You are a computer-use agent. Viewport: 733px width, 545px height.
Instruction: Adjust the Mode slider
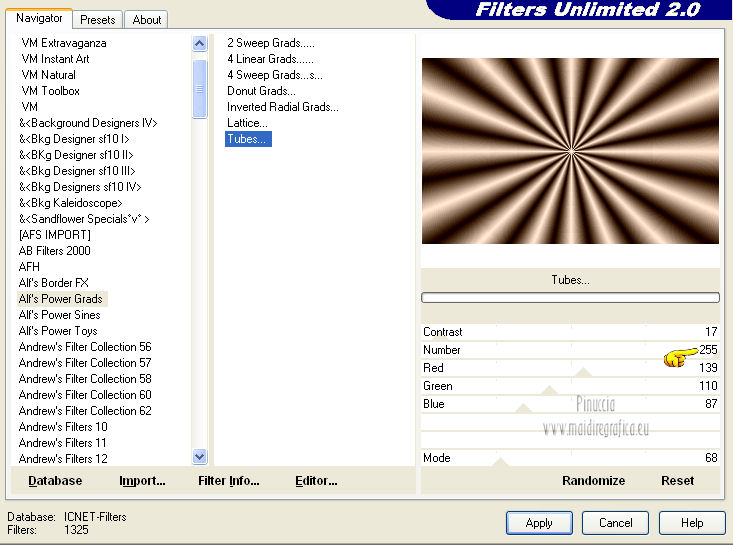(570, 458)
